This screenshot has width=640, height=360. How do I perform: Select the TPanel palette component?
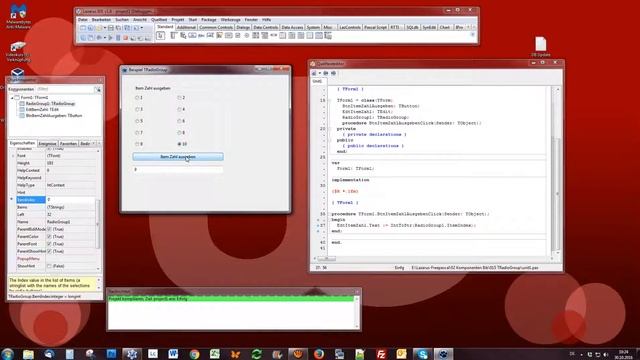coord(310,36)
